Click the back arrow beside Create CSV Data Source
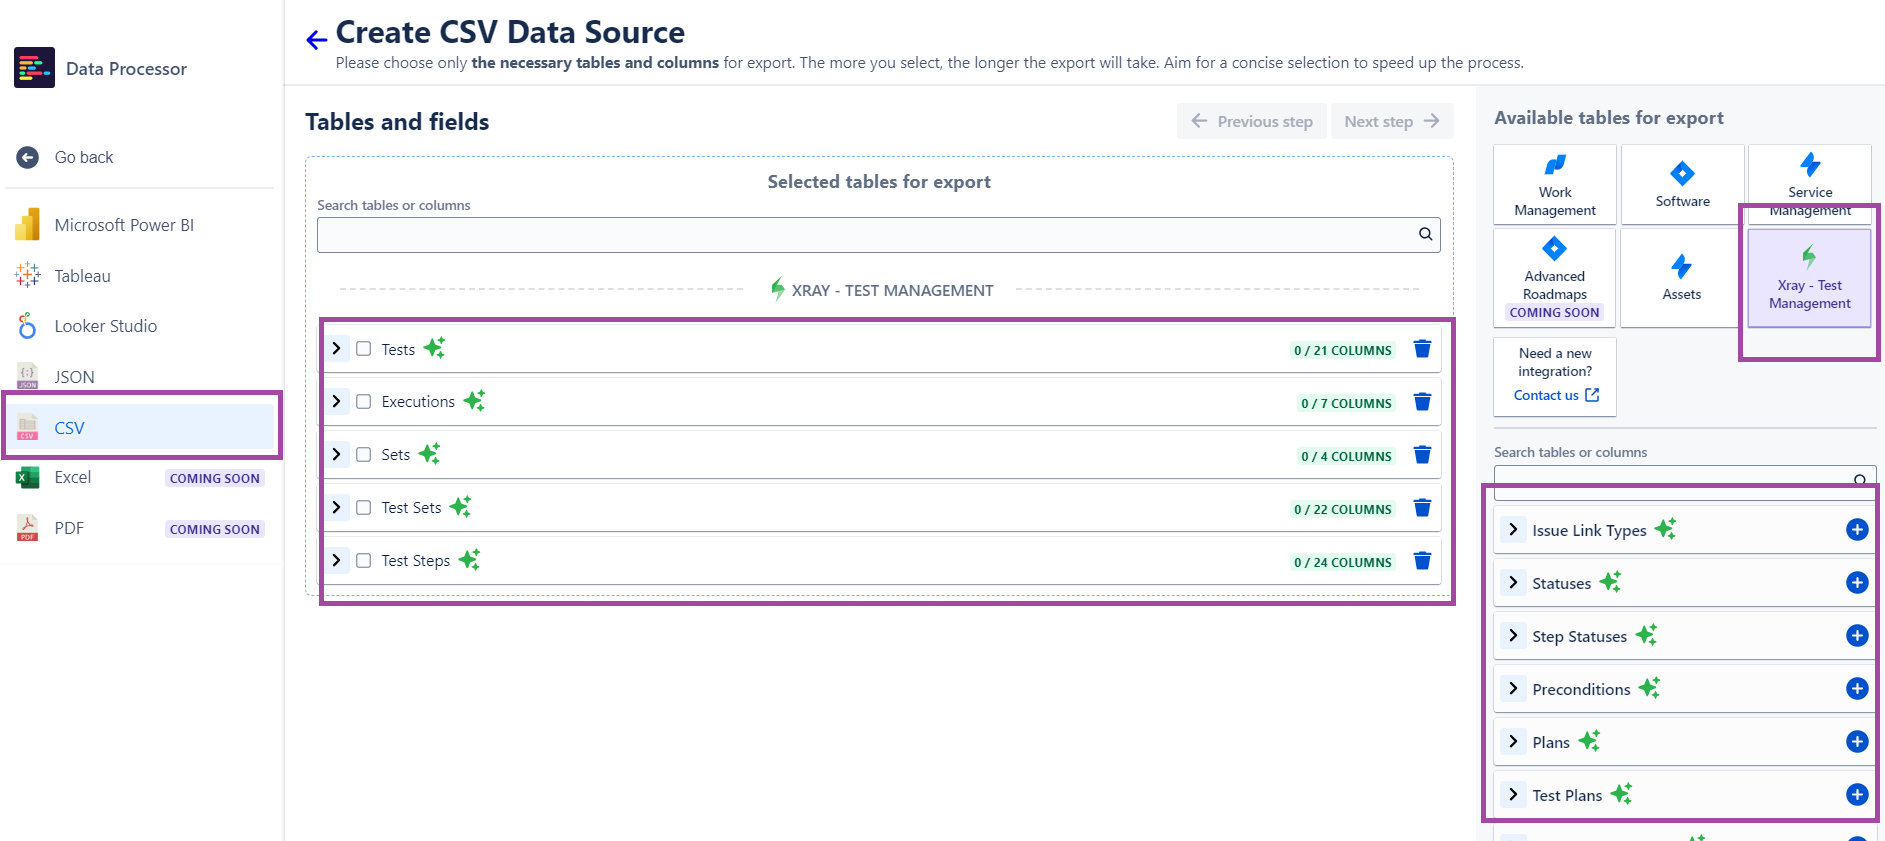This screenshot has height=841, width=1885. (x=316, y=39)
